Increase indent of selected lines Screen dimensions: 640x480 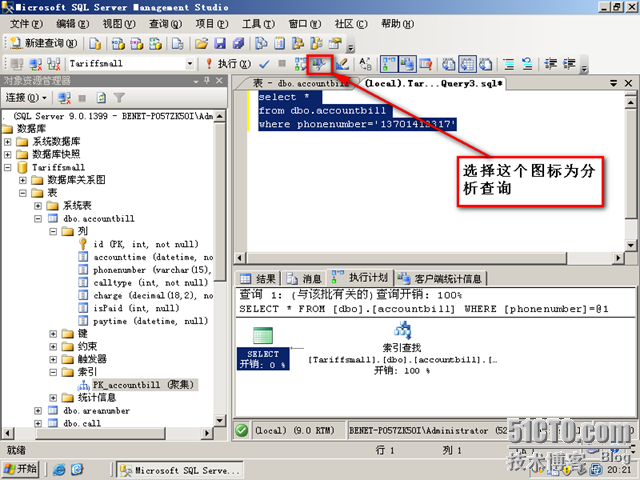569,64
